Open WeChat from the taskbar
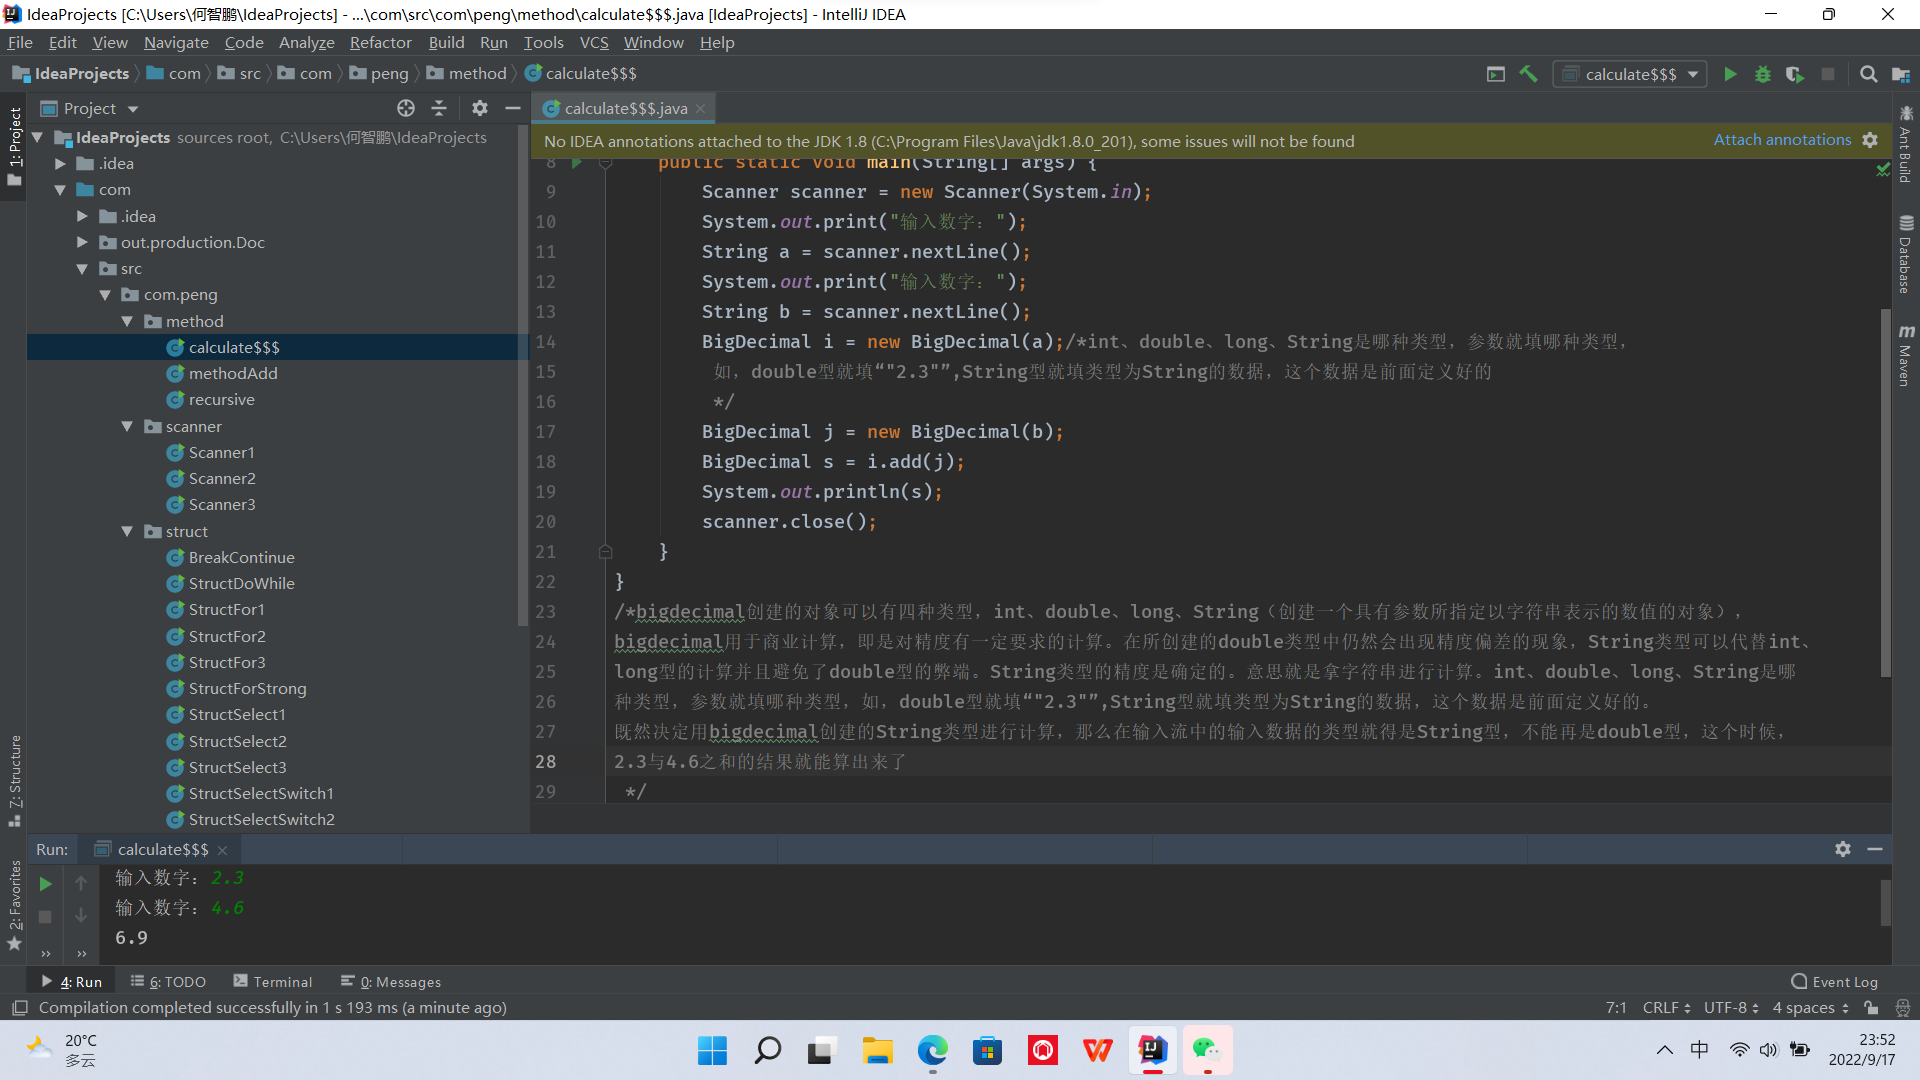Viewport: 1920px width, 1080px height. (1207, 1050)
